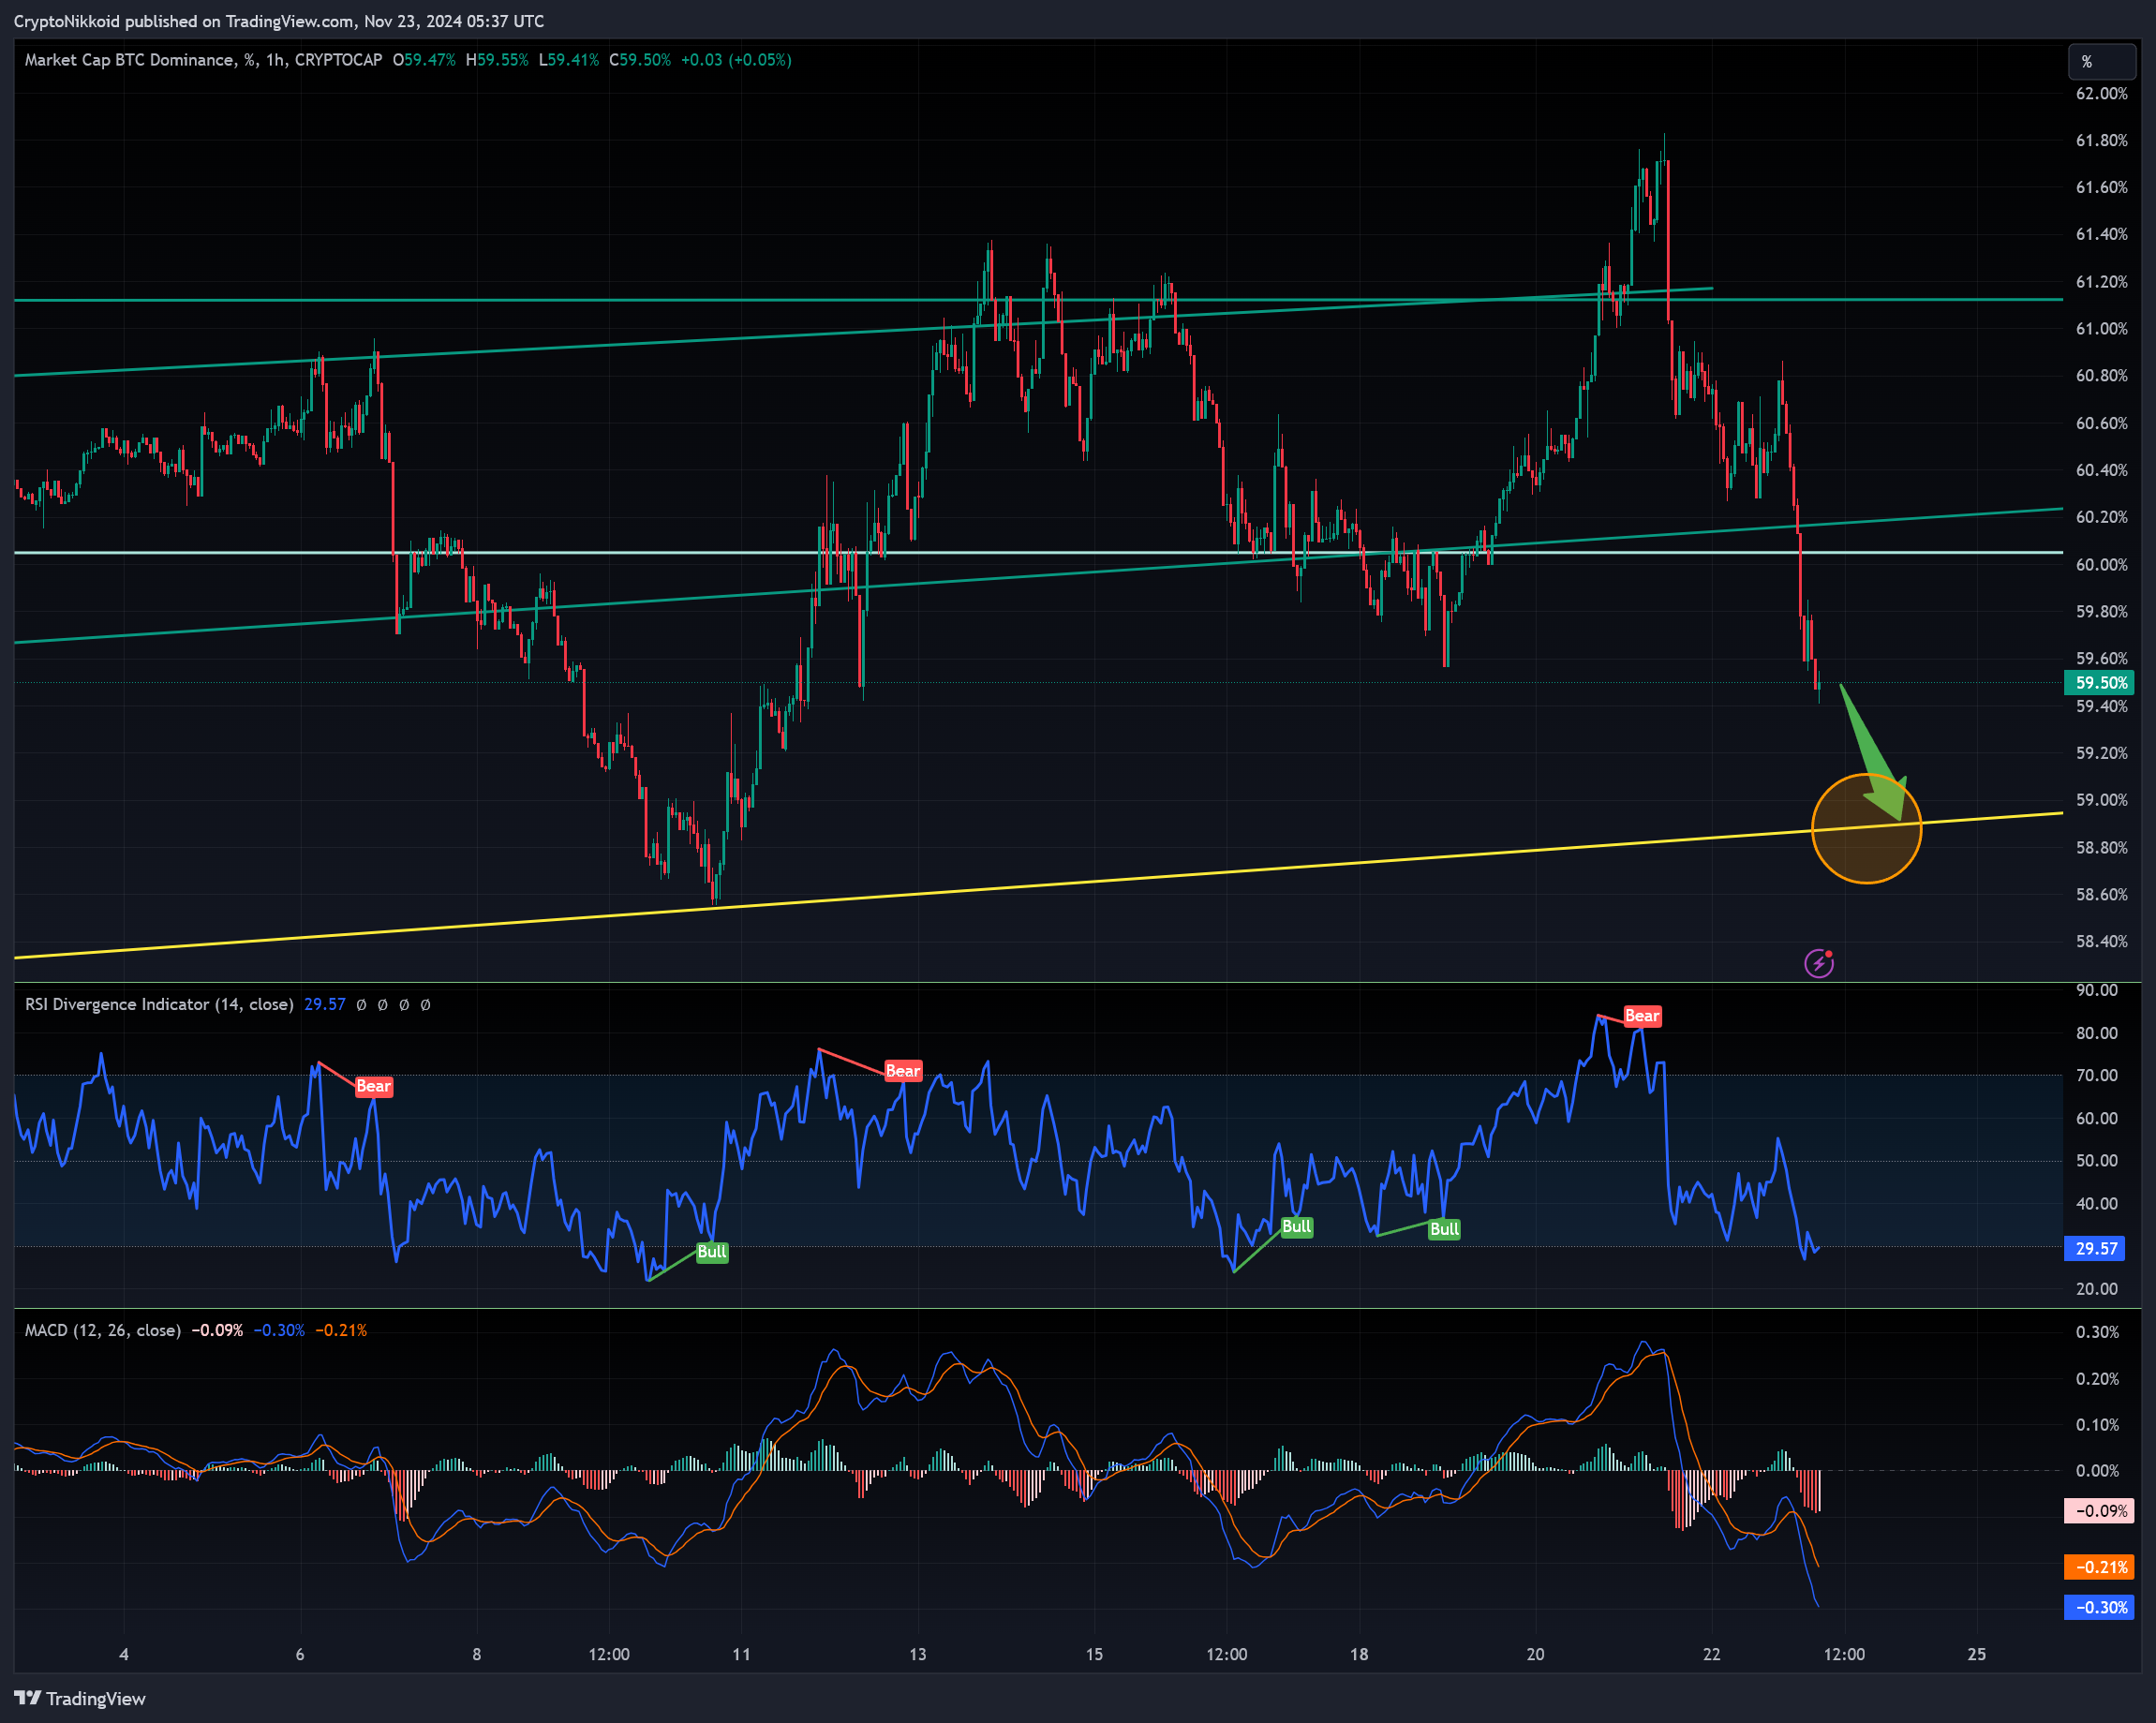This screenshot has height=1723, width=2156.
Task: Click the published-by CryptoNikkoid header text
Action: coord(279,21)
